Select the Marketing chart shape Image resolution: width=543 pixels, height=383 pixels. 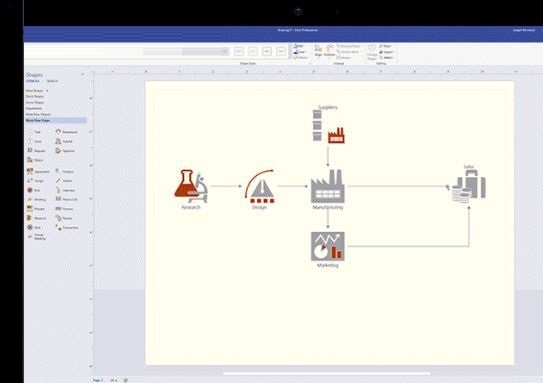pos(328,246)
